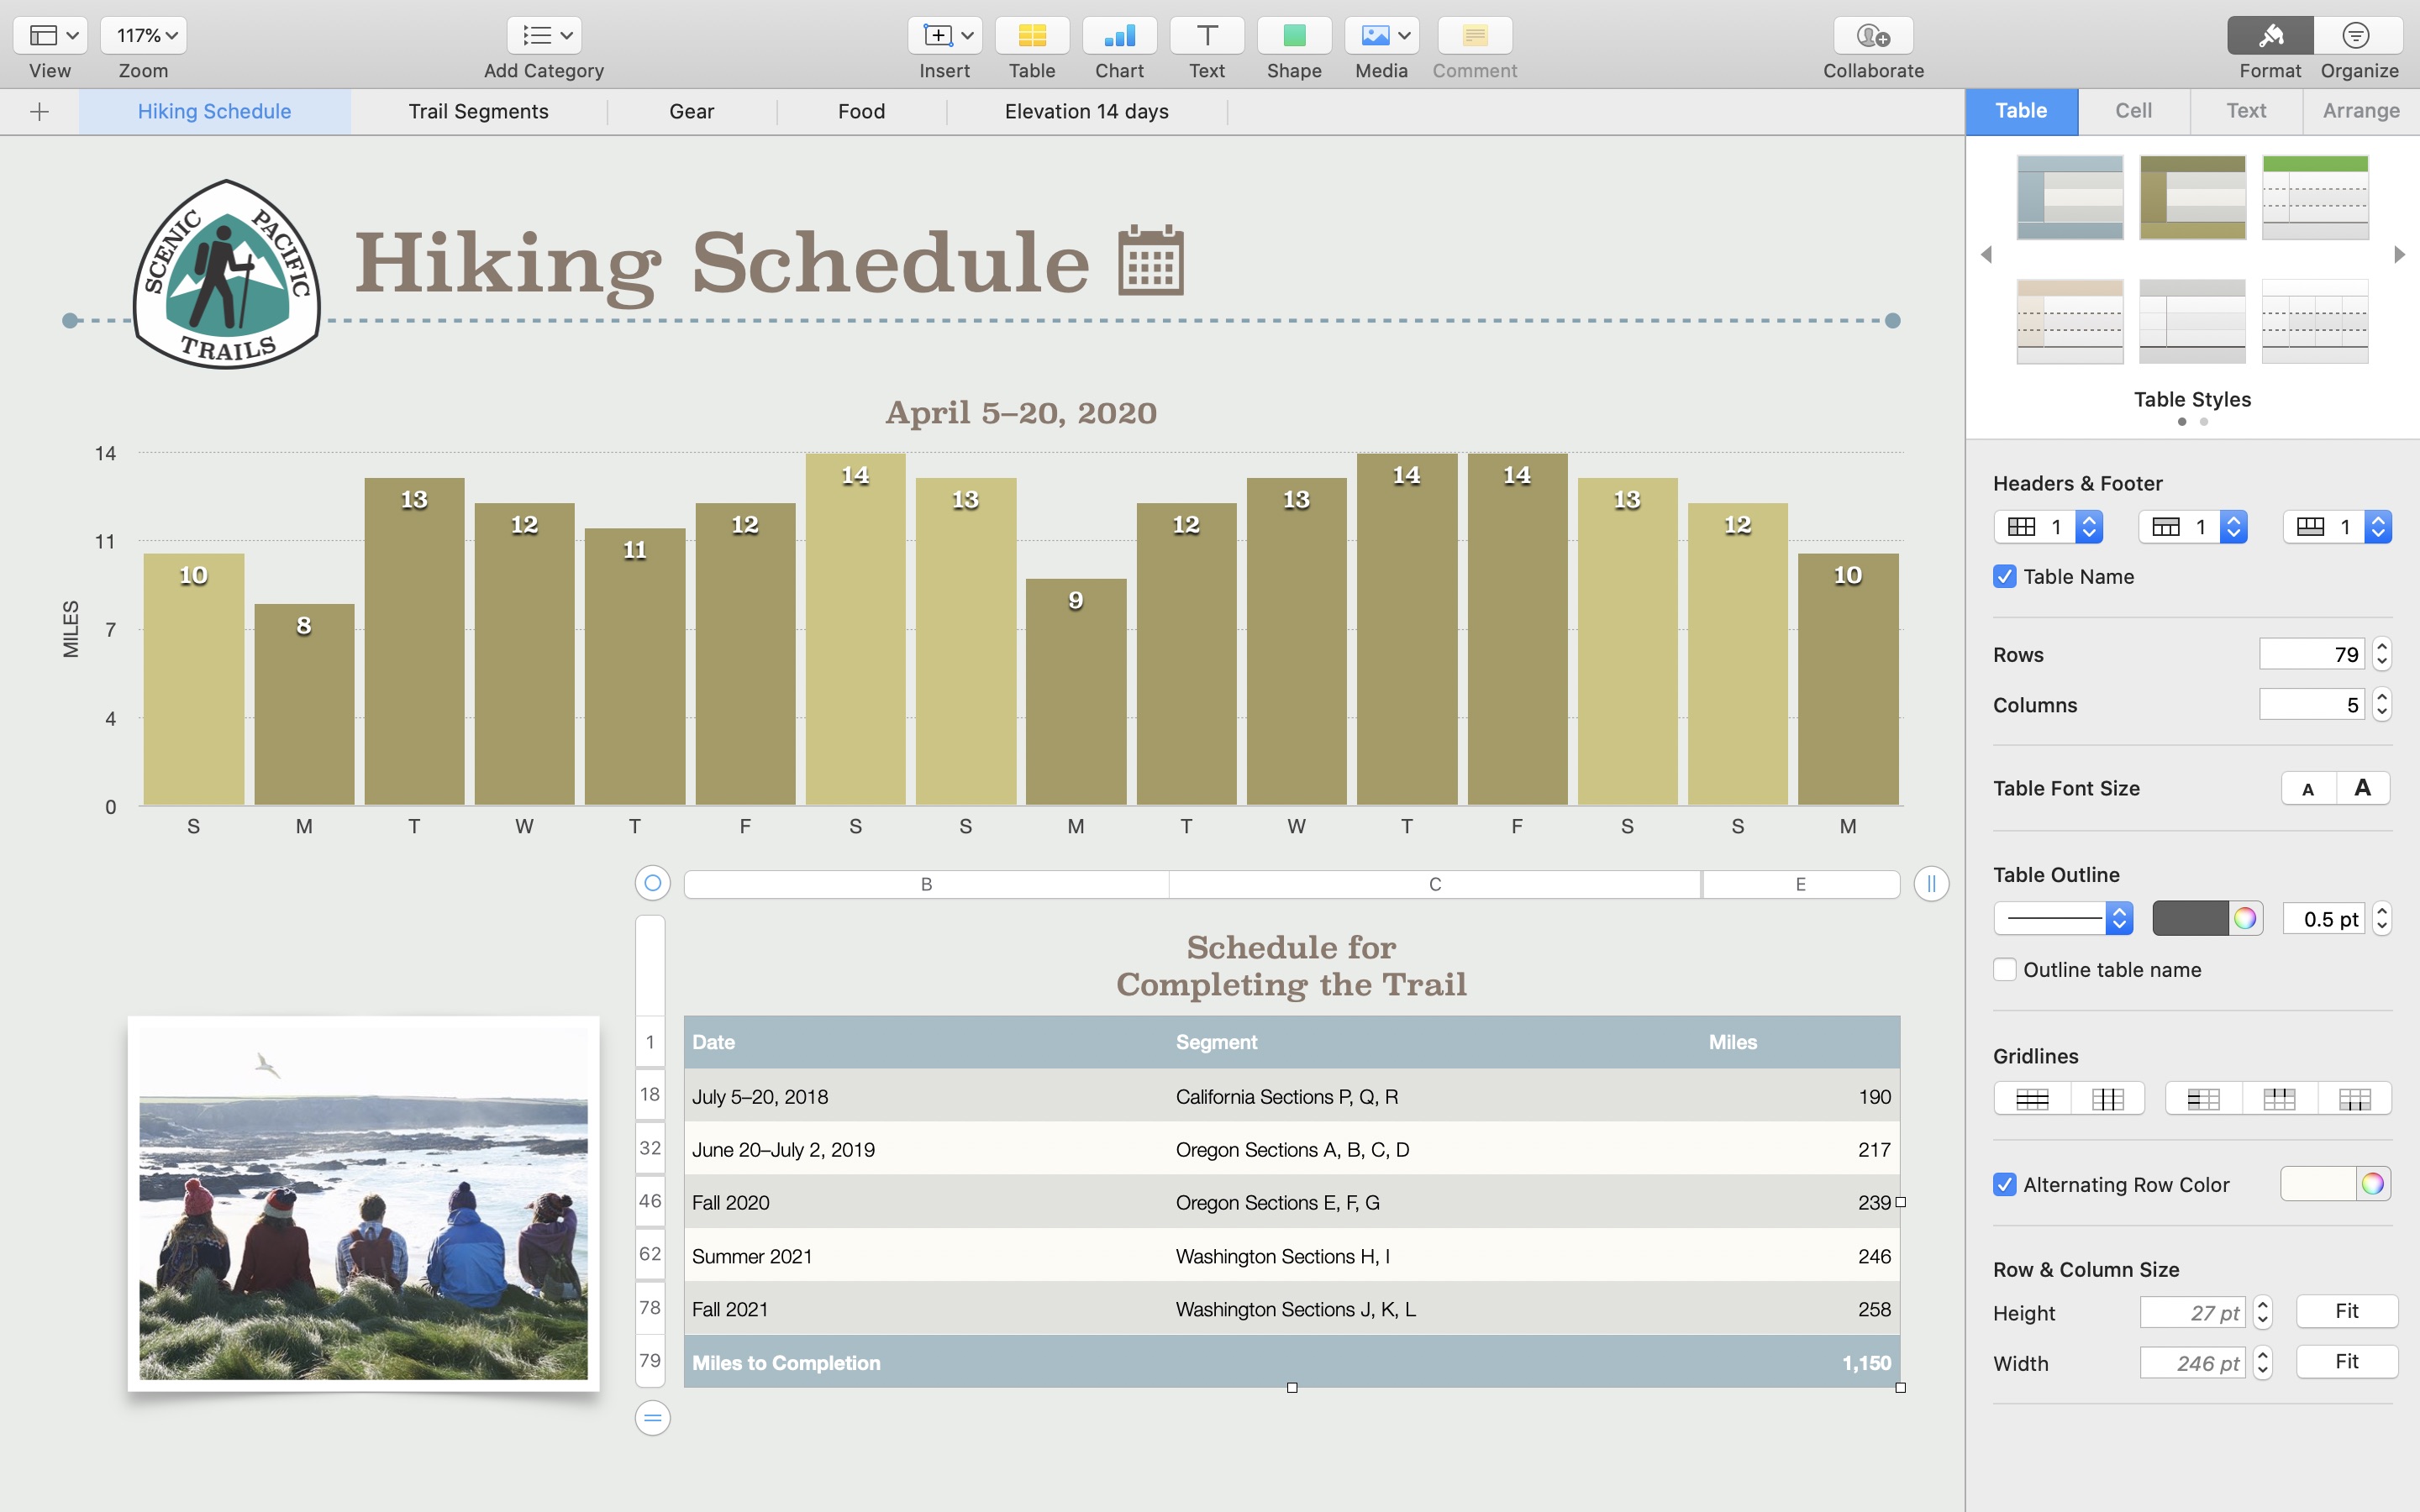
Task: Click the table outline gray color well
Action: pos(2190,918)
